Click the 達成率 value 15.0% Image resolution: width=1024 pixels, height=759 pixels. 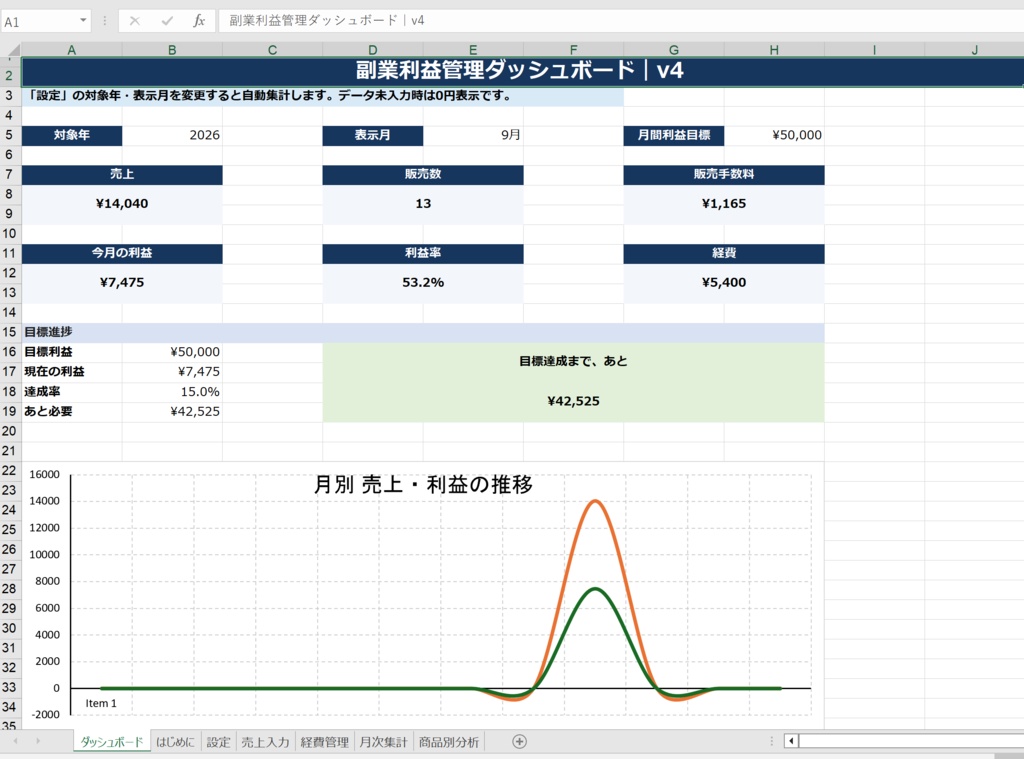tap(172, 391)
